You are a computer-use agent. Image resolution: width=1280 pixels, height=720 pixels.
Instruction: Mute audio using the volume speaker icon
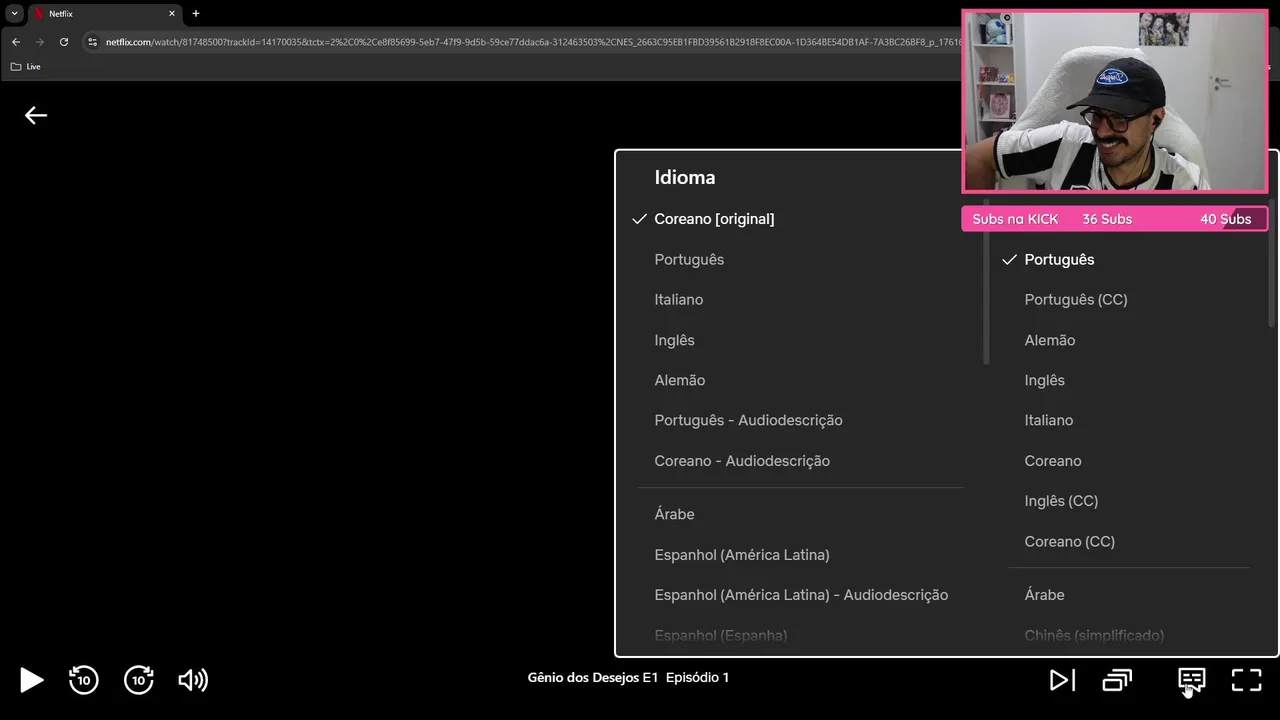pos(193,680)
